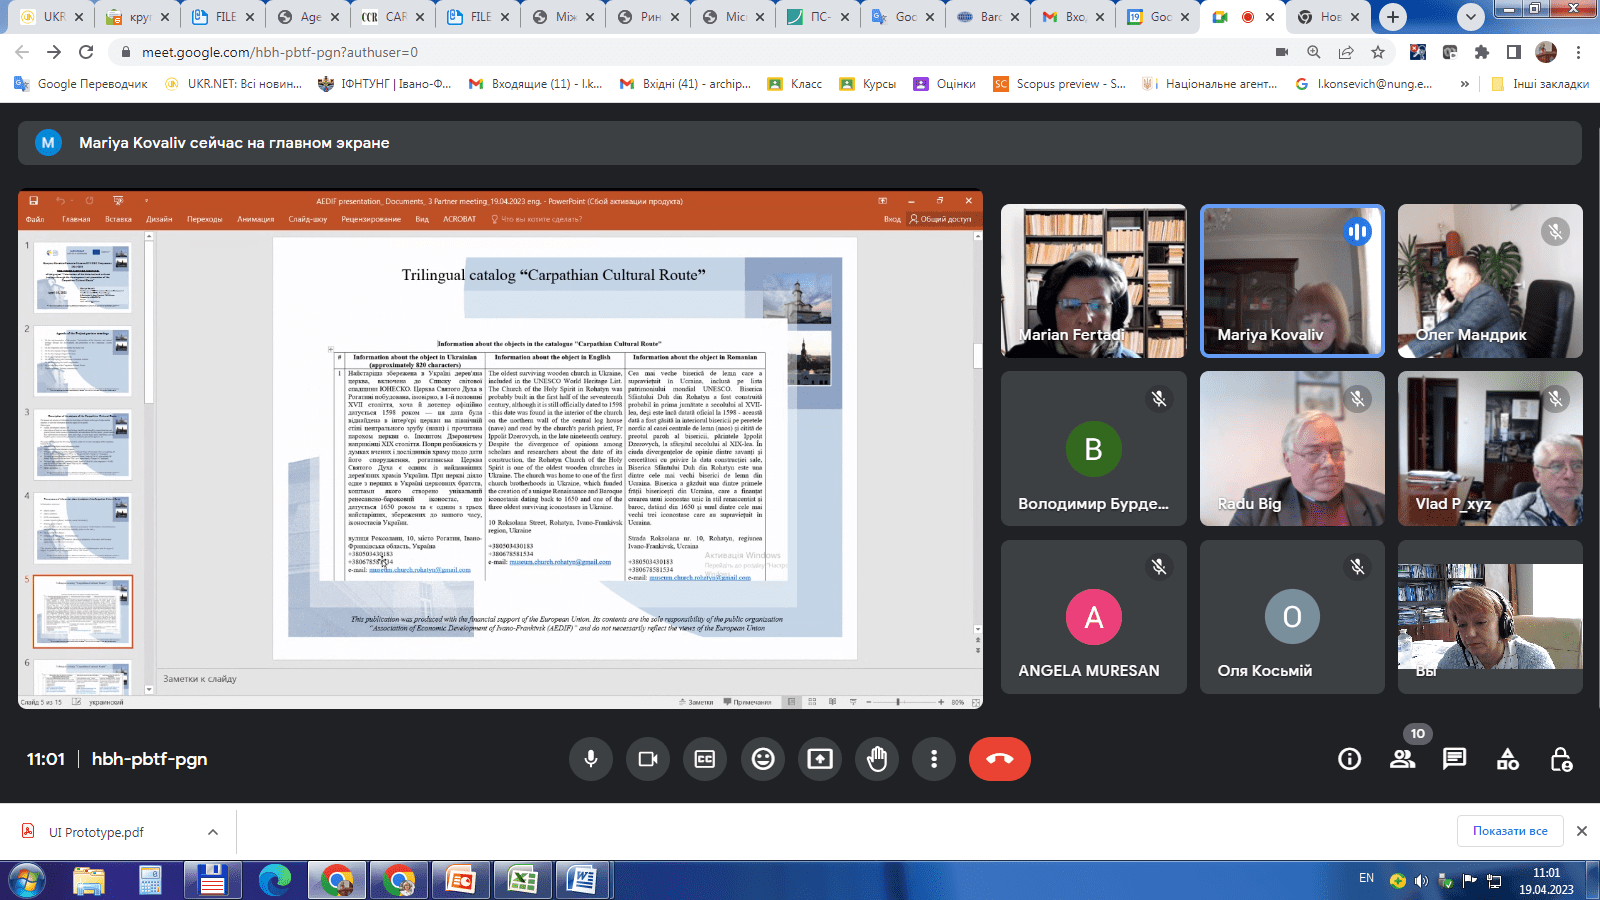This screenshot has height=900, width=1600.
Task: Open meeting details info icon
Action: pos(1349,759)
